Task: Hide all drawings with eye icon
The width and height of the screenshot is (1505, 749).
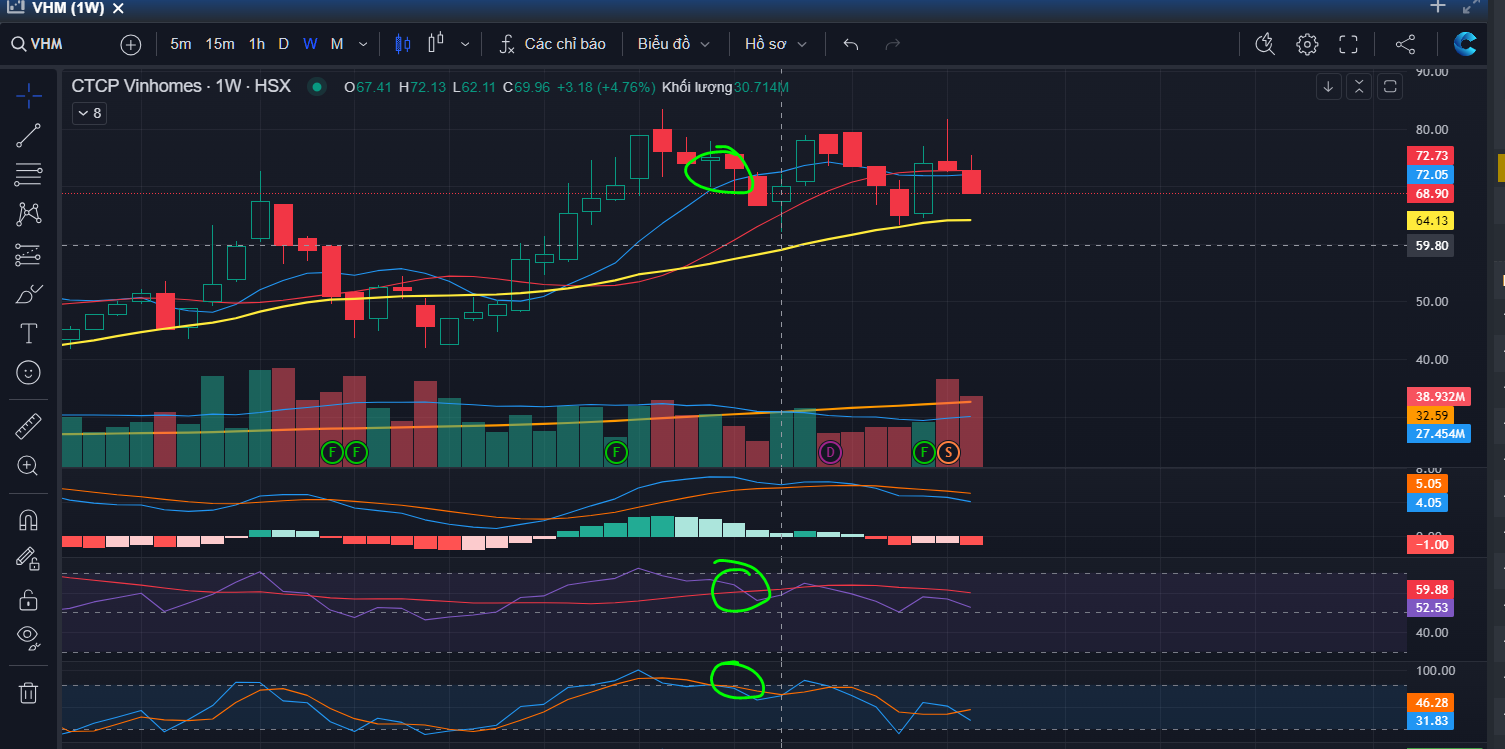Action: point(28,637)
